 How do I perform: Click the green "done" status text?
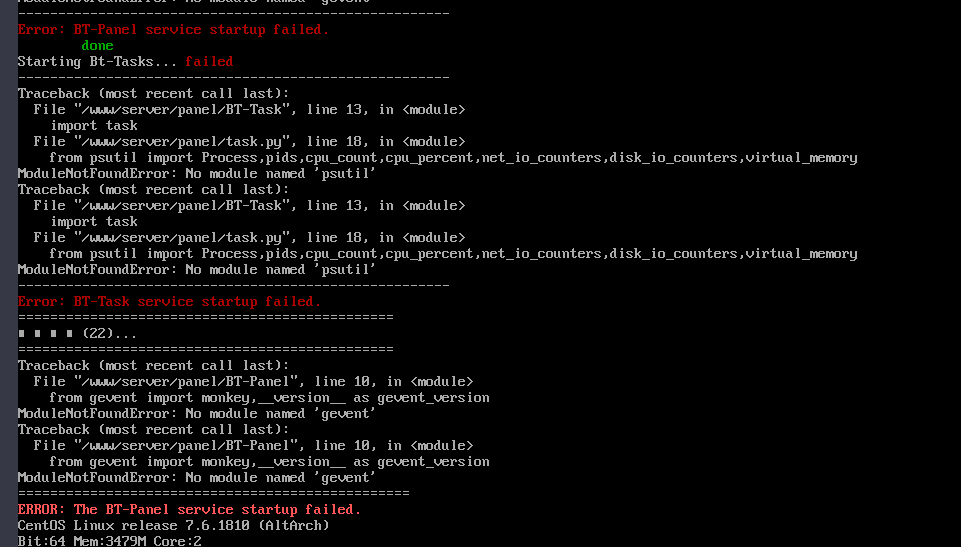pos(97,45)
